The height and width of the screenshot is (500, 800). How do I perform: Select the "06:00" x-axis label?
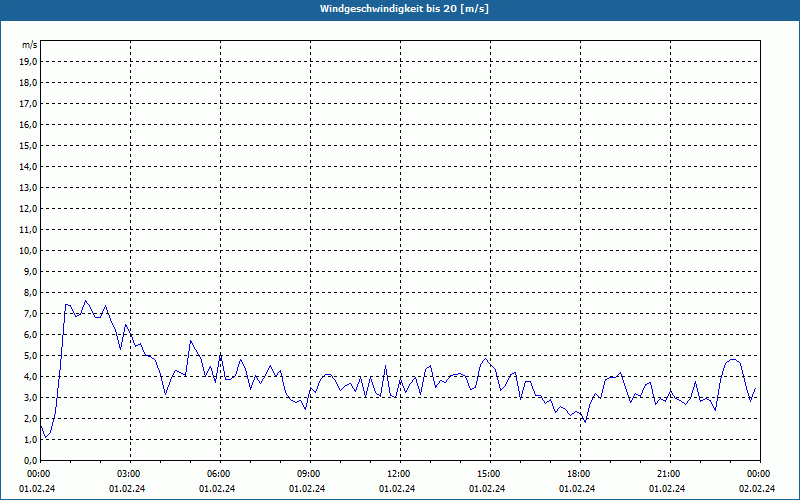click(217, 474)
